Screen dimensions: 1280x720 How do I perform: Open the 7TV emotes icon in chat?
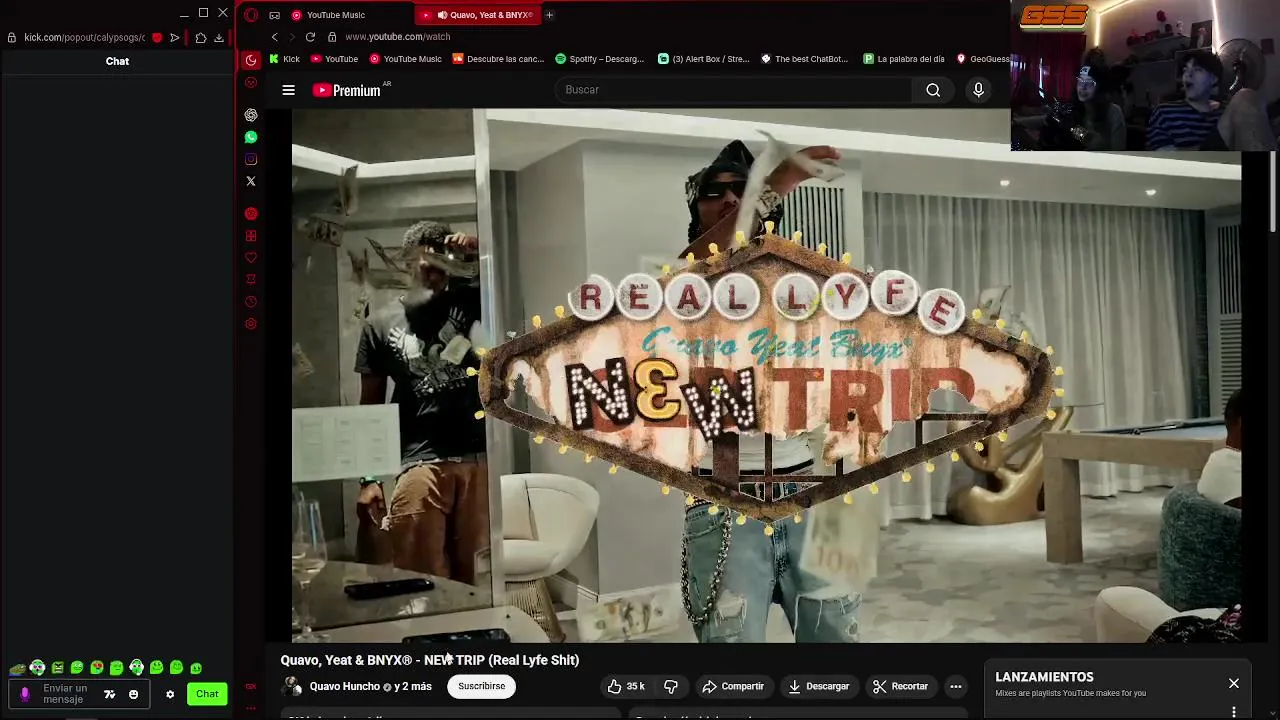[x=109, y=694]
